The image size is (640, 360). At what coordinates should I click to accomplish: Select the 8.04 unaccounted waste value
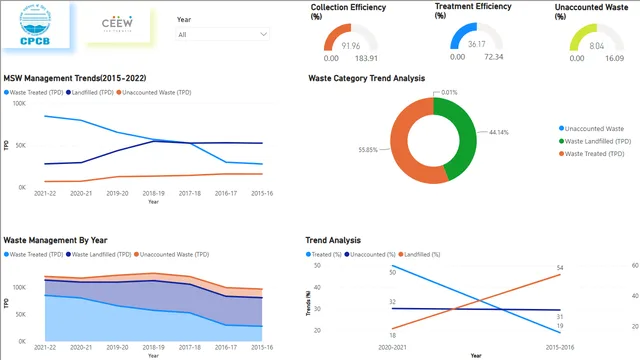click(x=596, y=46)
